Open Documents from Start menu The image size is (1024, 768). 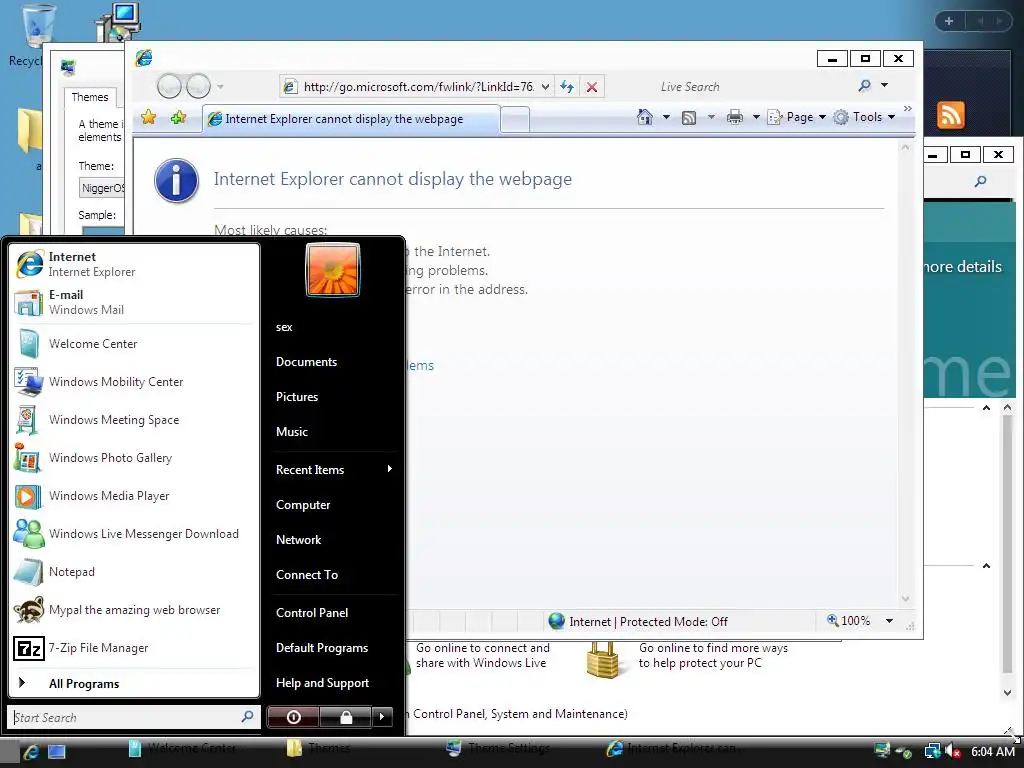coord(333,362)
